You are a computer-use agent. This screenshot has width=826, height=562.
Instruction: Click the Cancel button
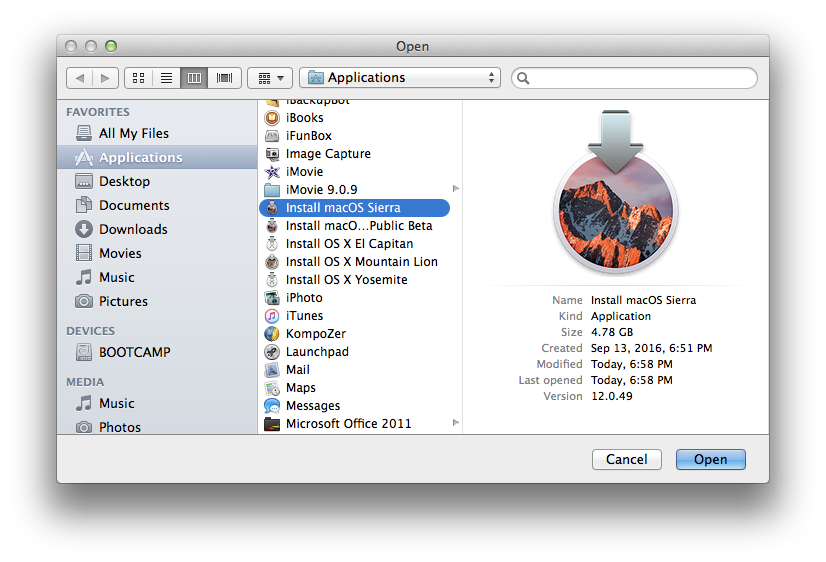(x=626, y=459)
